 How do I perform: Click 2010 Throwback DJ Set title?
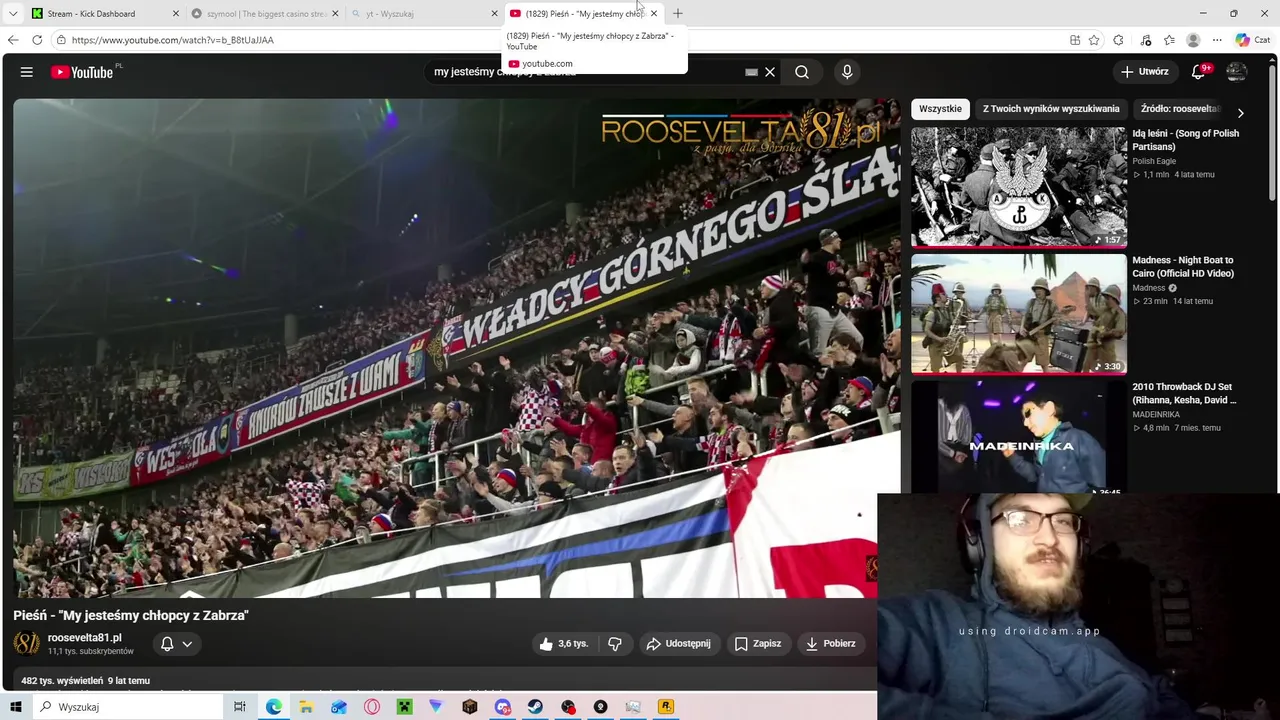pos(1184,393)
